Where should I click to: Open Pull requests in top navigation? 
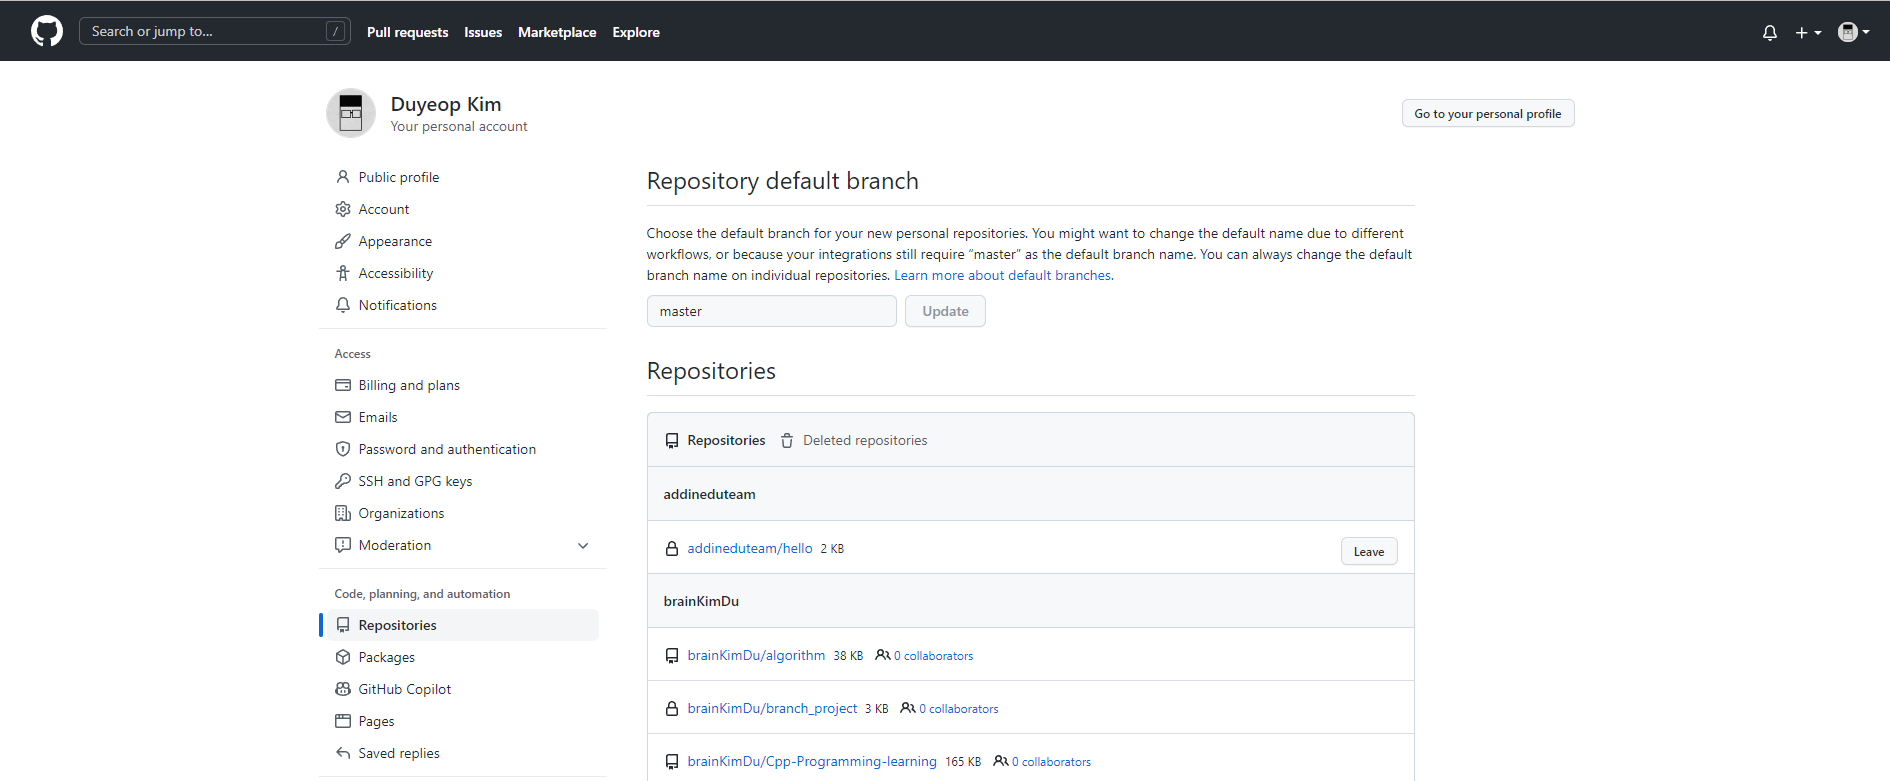407,32
